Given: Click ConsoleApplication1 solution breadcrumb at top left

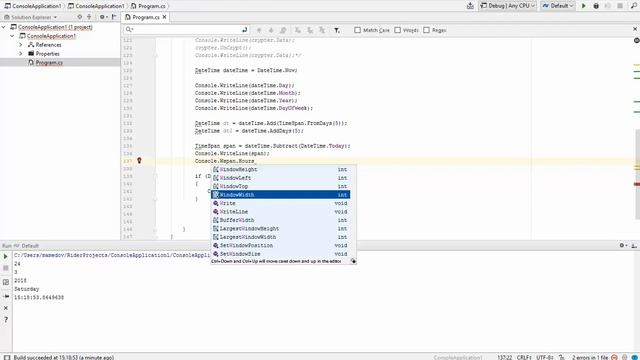Looking at the screenshot, I should [33, 6].
